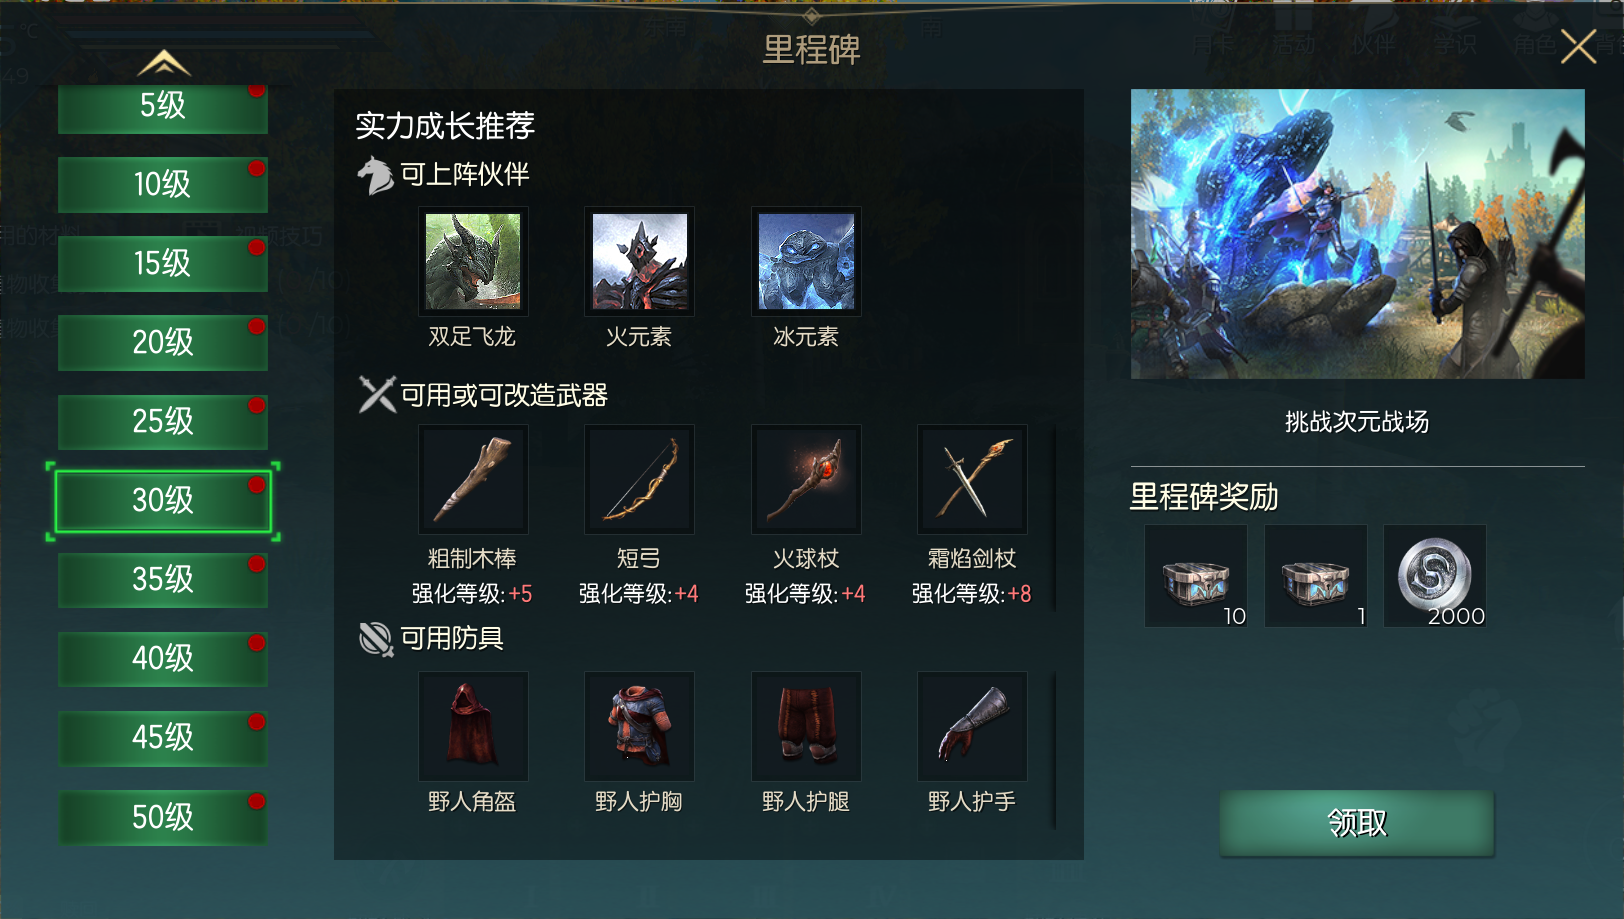The width and height of the screenshot is (1624, 919).
Task: Open the 挑战次元战场 preview image
Action: 1358,234
